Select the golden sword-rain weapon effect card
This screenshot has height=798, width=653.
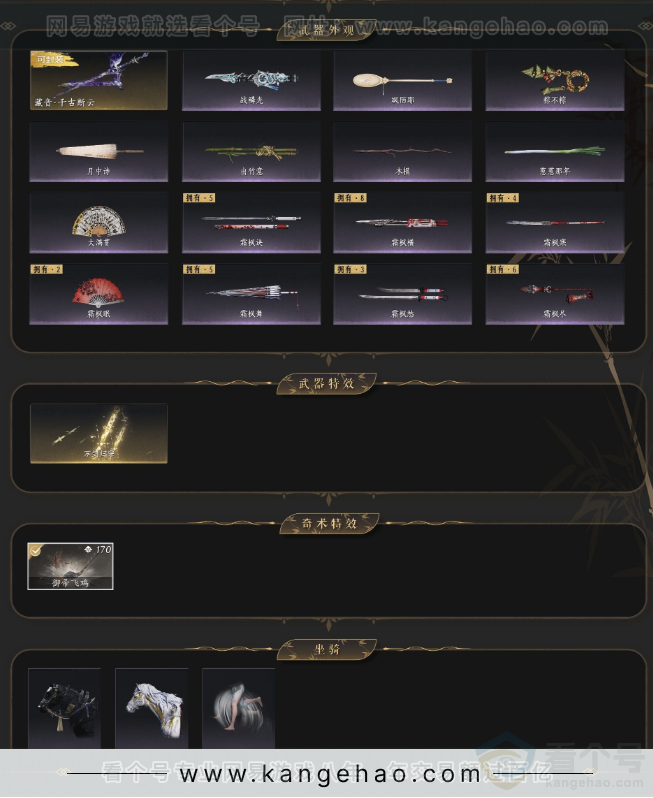[99, 434]
